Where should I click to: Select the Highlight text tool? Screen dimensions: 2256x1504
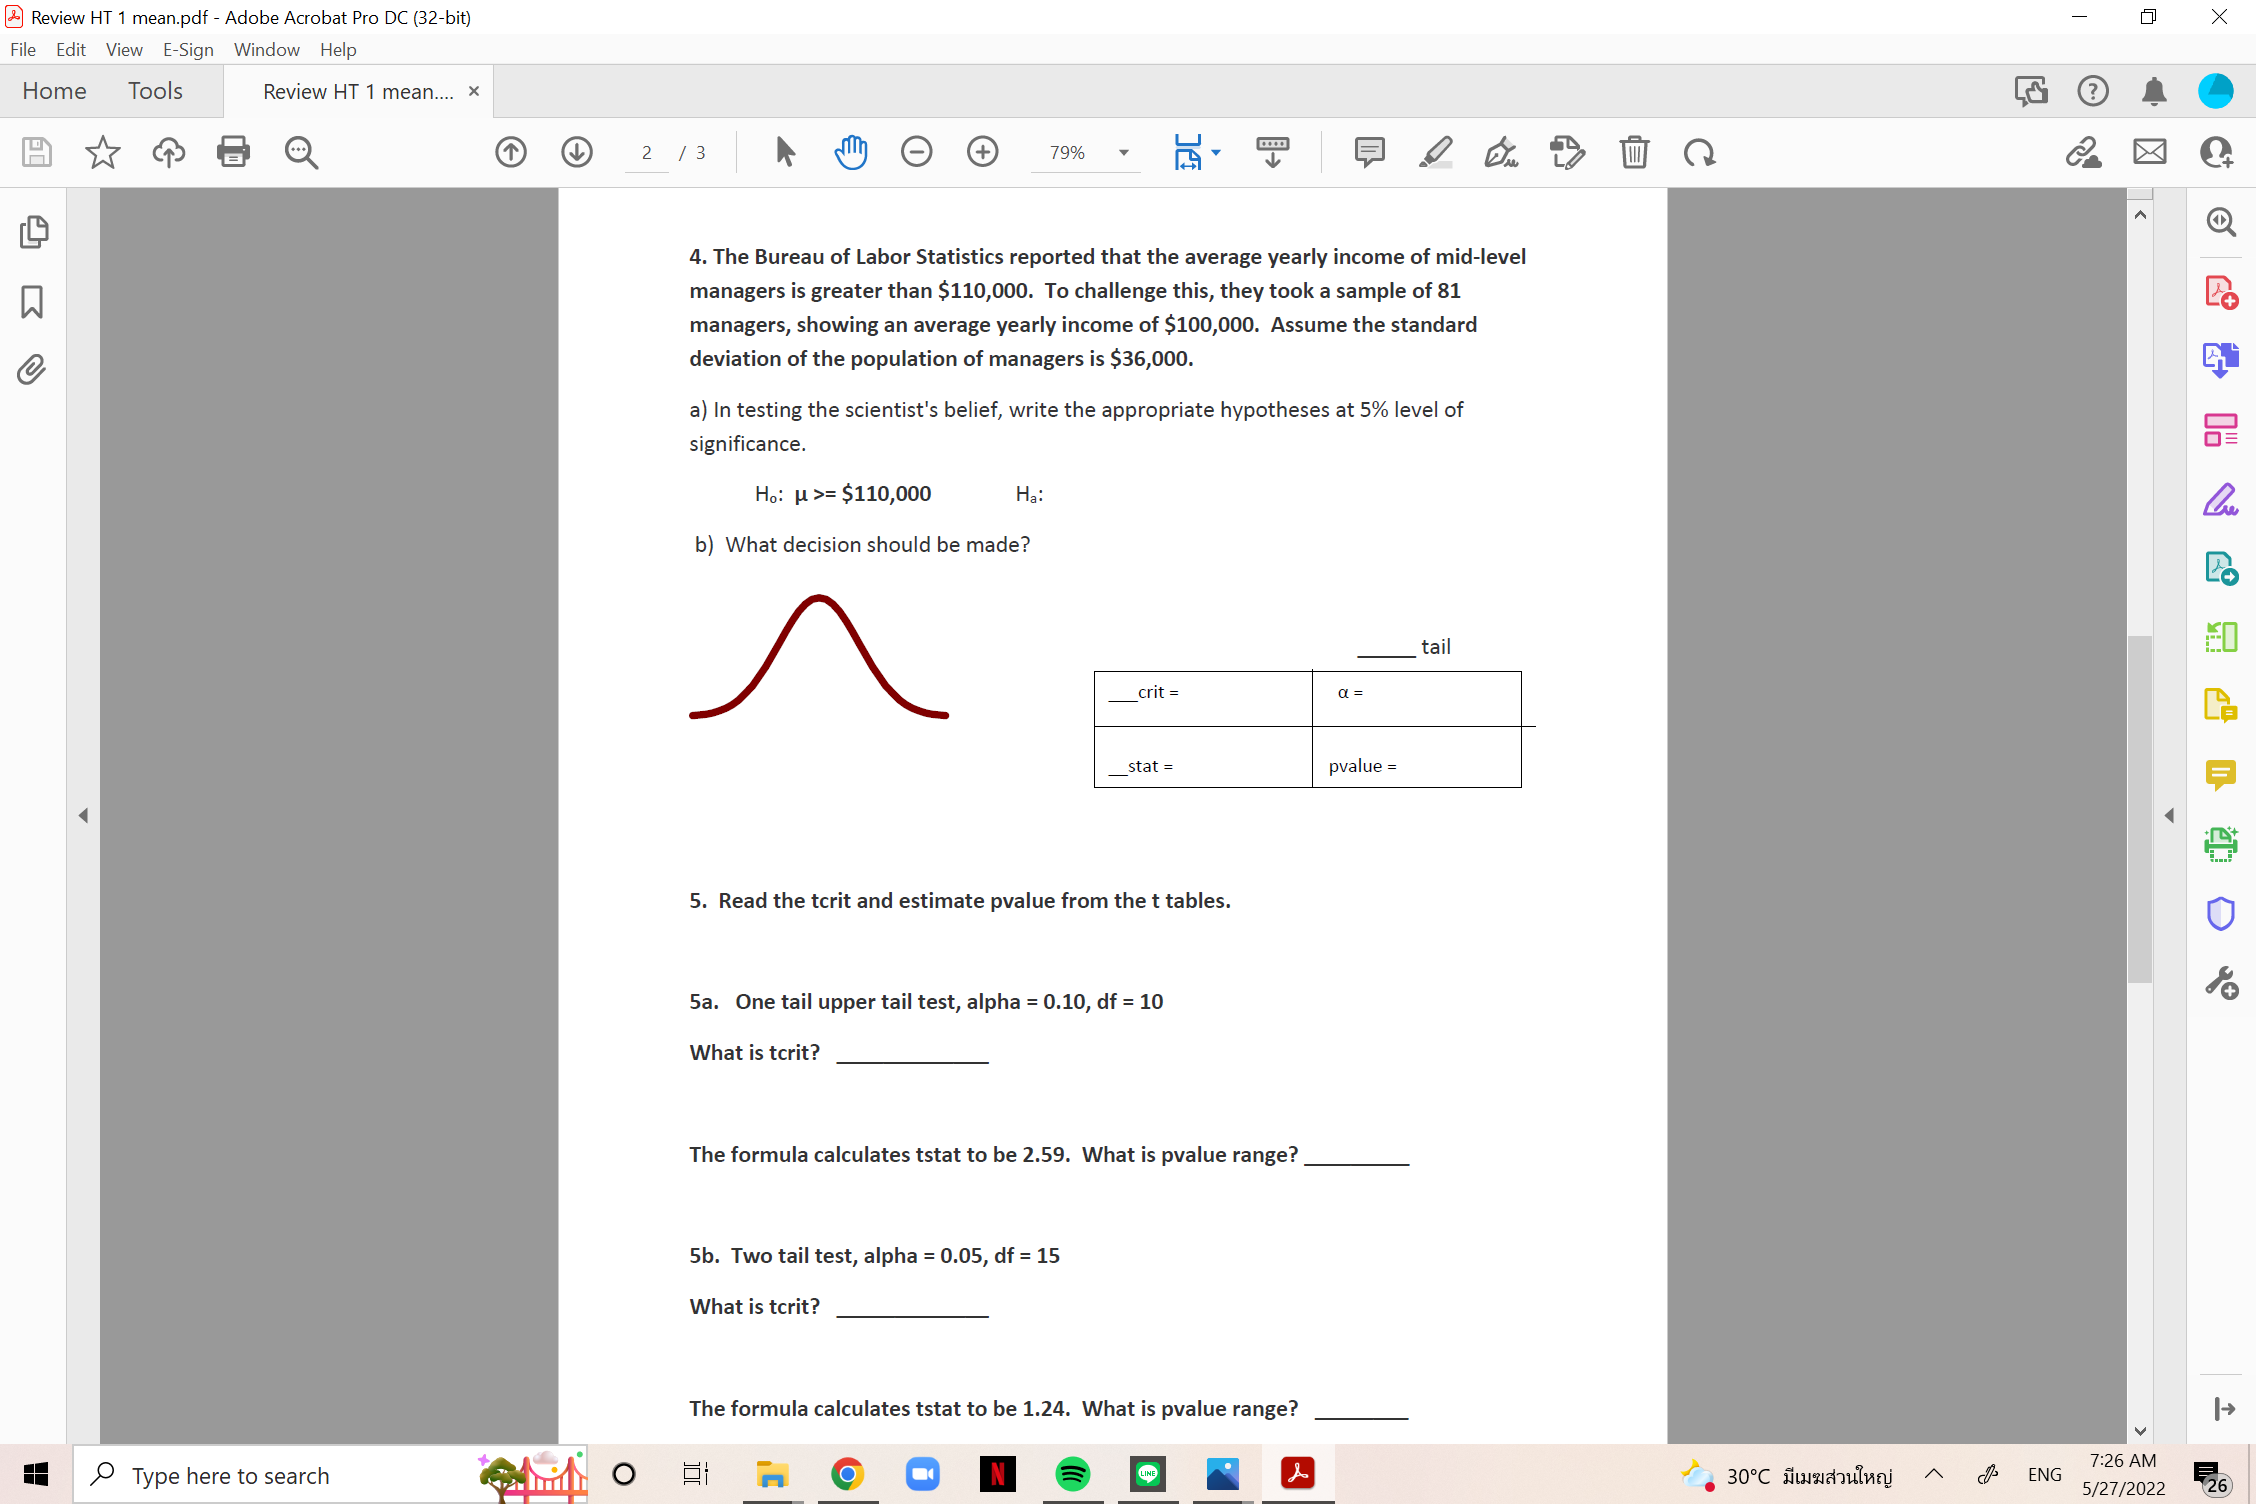1437,152
